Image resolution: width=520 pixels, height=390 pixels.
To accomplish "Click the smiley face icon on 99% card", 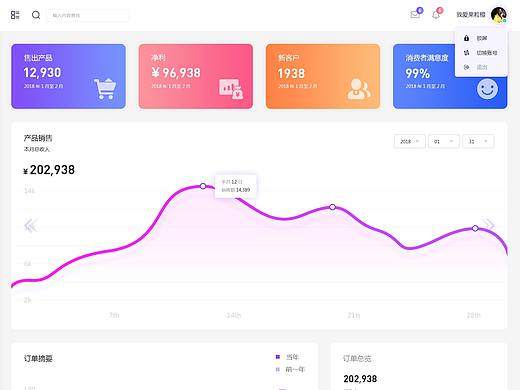I will coord(487,89).
